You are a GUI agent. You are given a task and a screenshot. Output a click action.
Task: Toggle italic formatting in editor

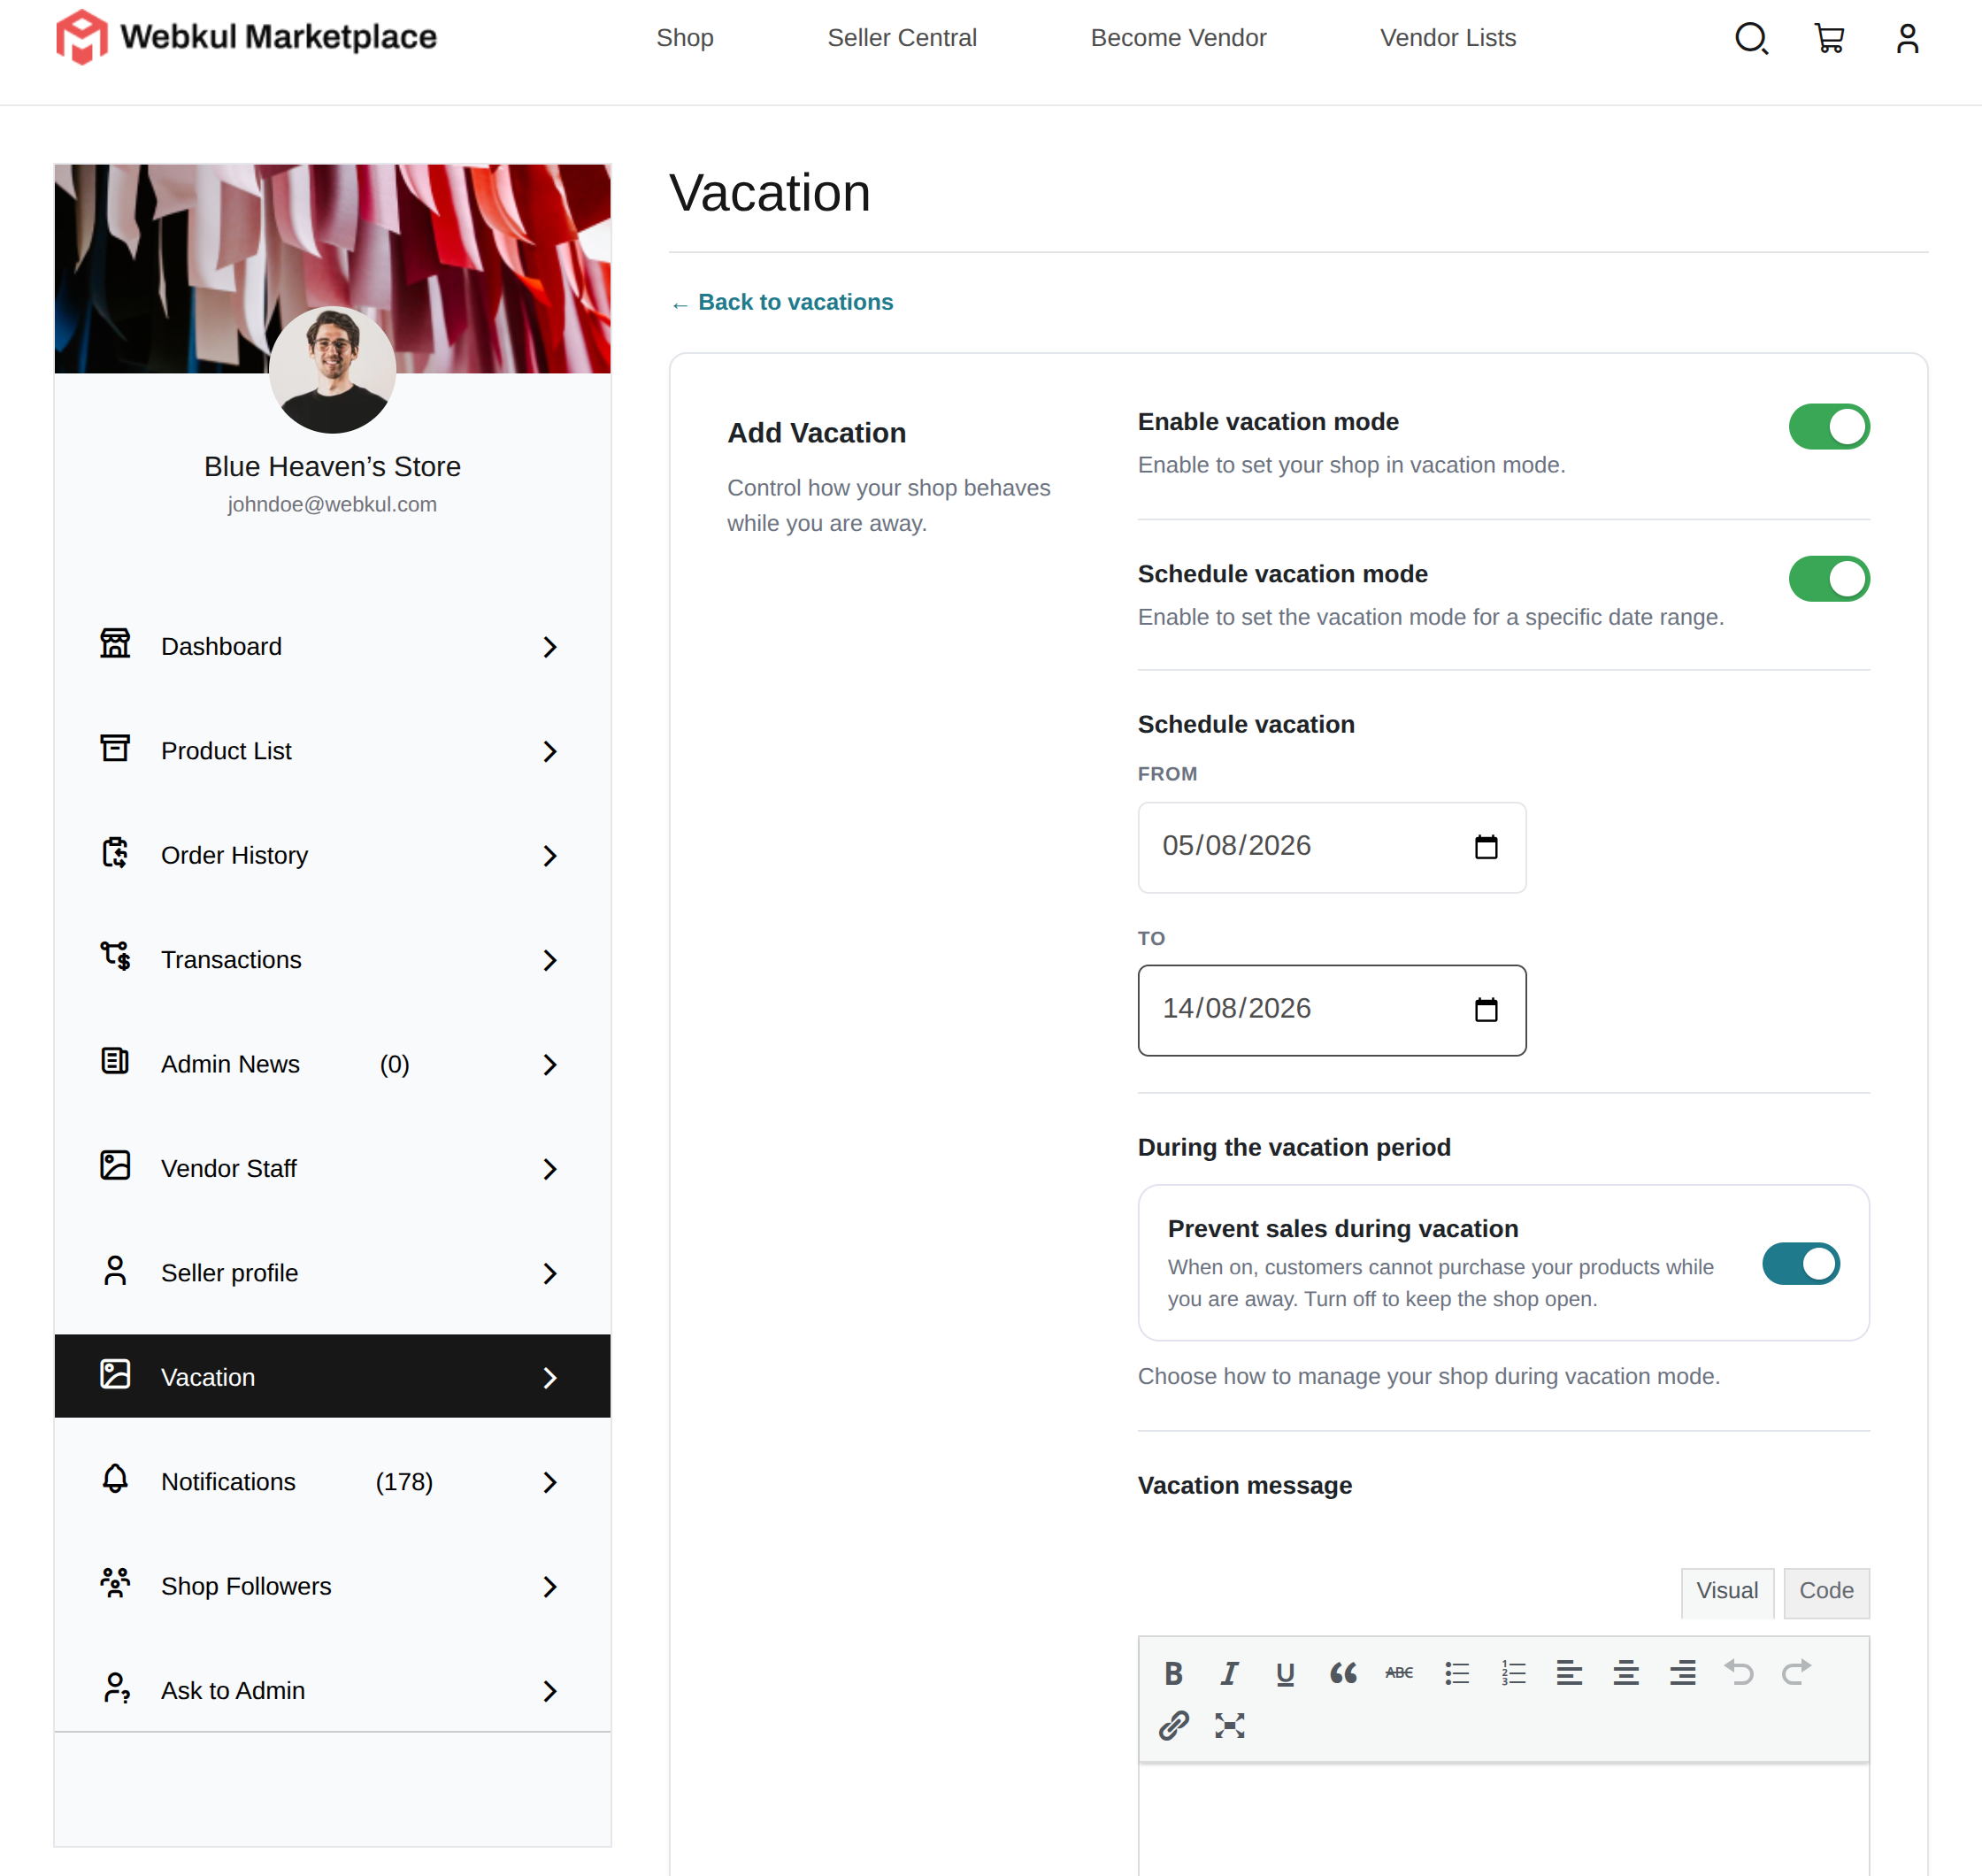(x=1229, y=1673)
